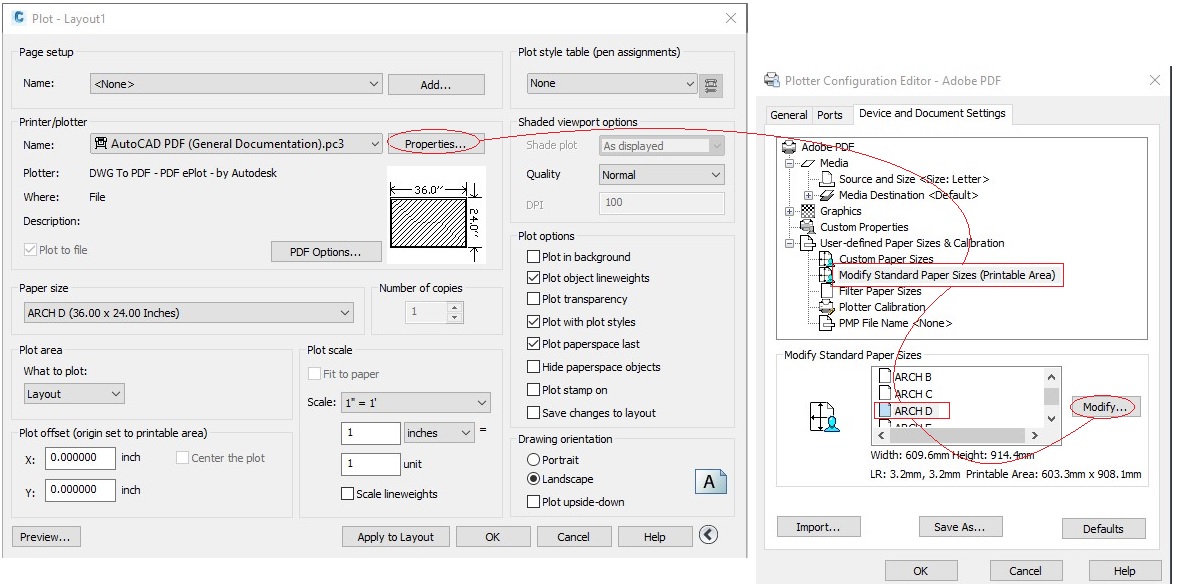Click the PMP File Name tree icon

click(x=826, y=322)
